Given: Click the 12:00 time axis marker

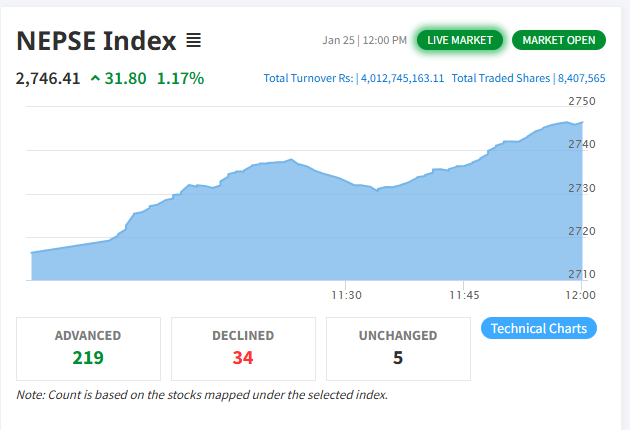Looking at the screenshot, I should click(x=580, y=295).
